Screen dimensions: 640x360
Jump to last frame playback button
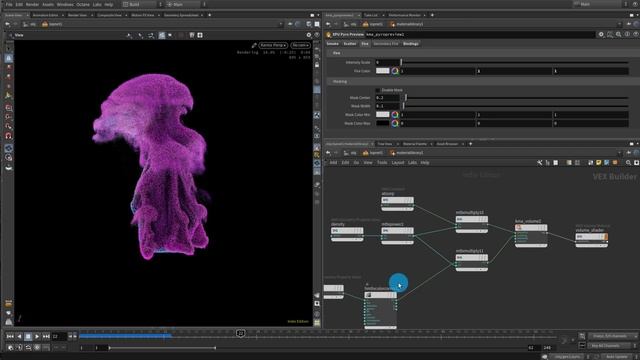[x=46, y=336]
